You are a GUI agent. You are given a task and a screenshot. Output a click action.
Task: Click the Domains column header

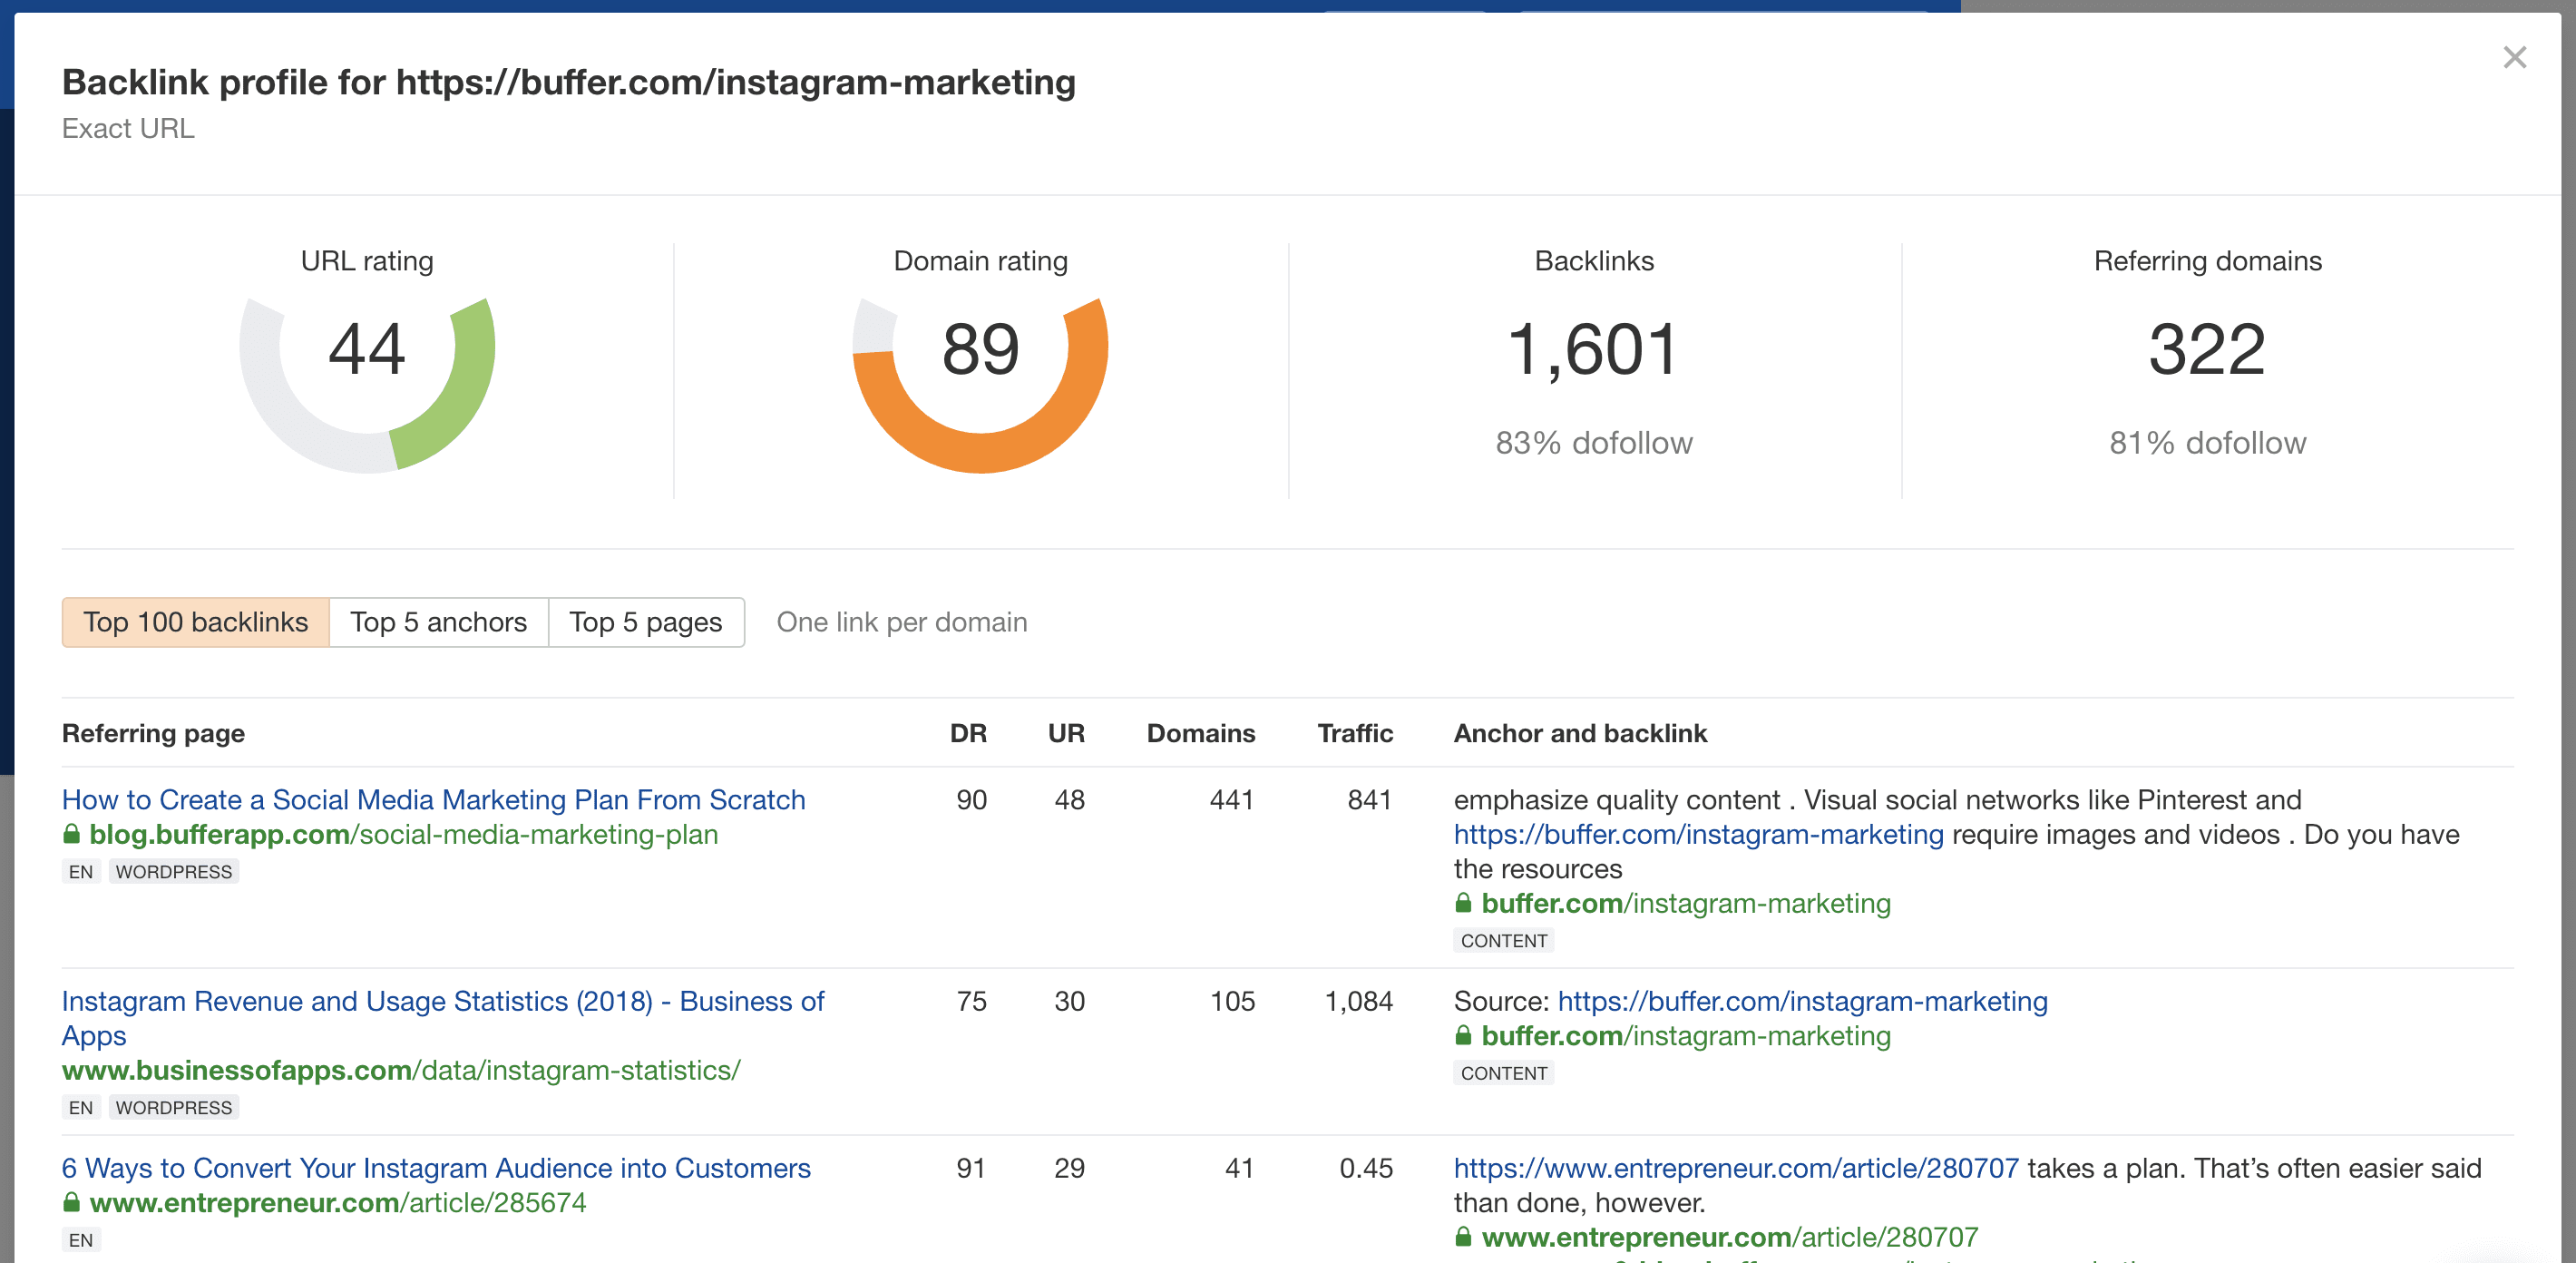click(x=1200, y=733)
